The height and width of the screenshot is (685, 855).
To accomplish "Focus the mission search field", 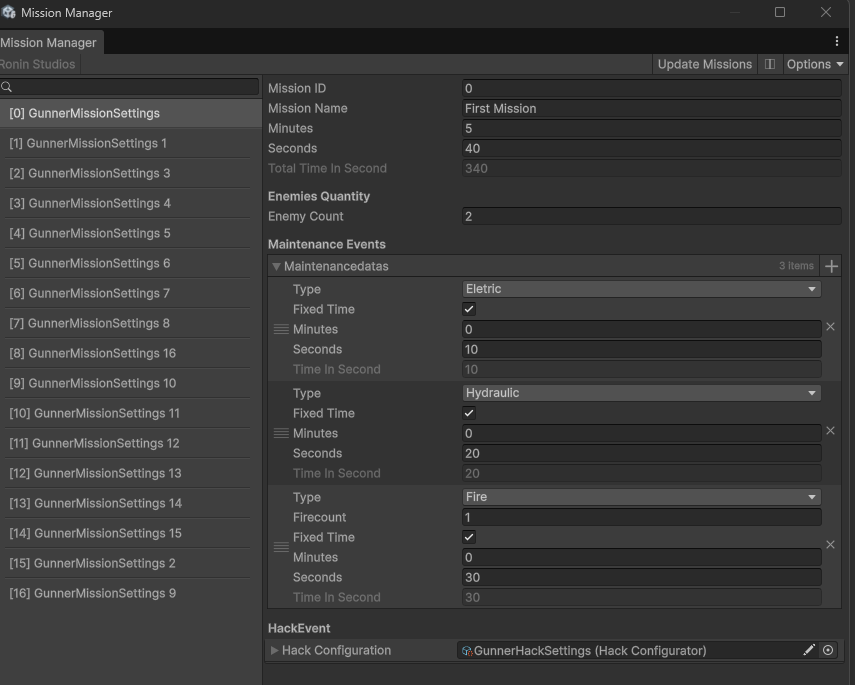I will tap(130, 87).
